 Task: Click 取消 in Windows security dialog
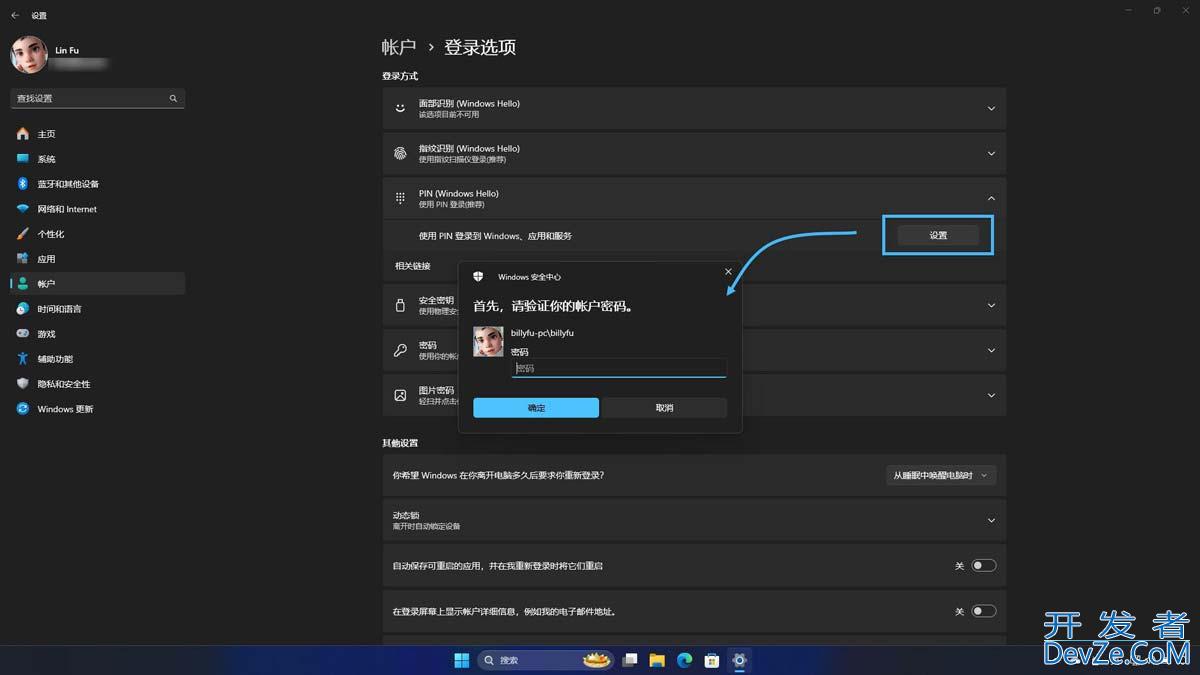664,408
